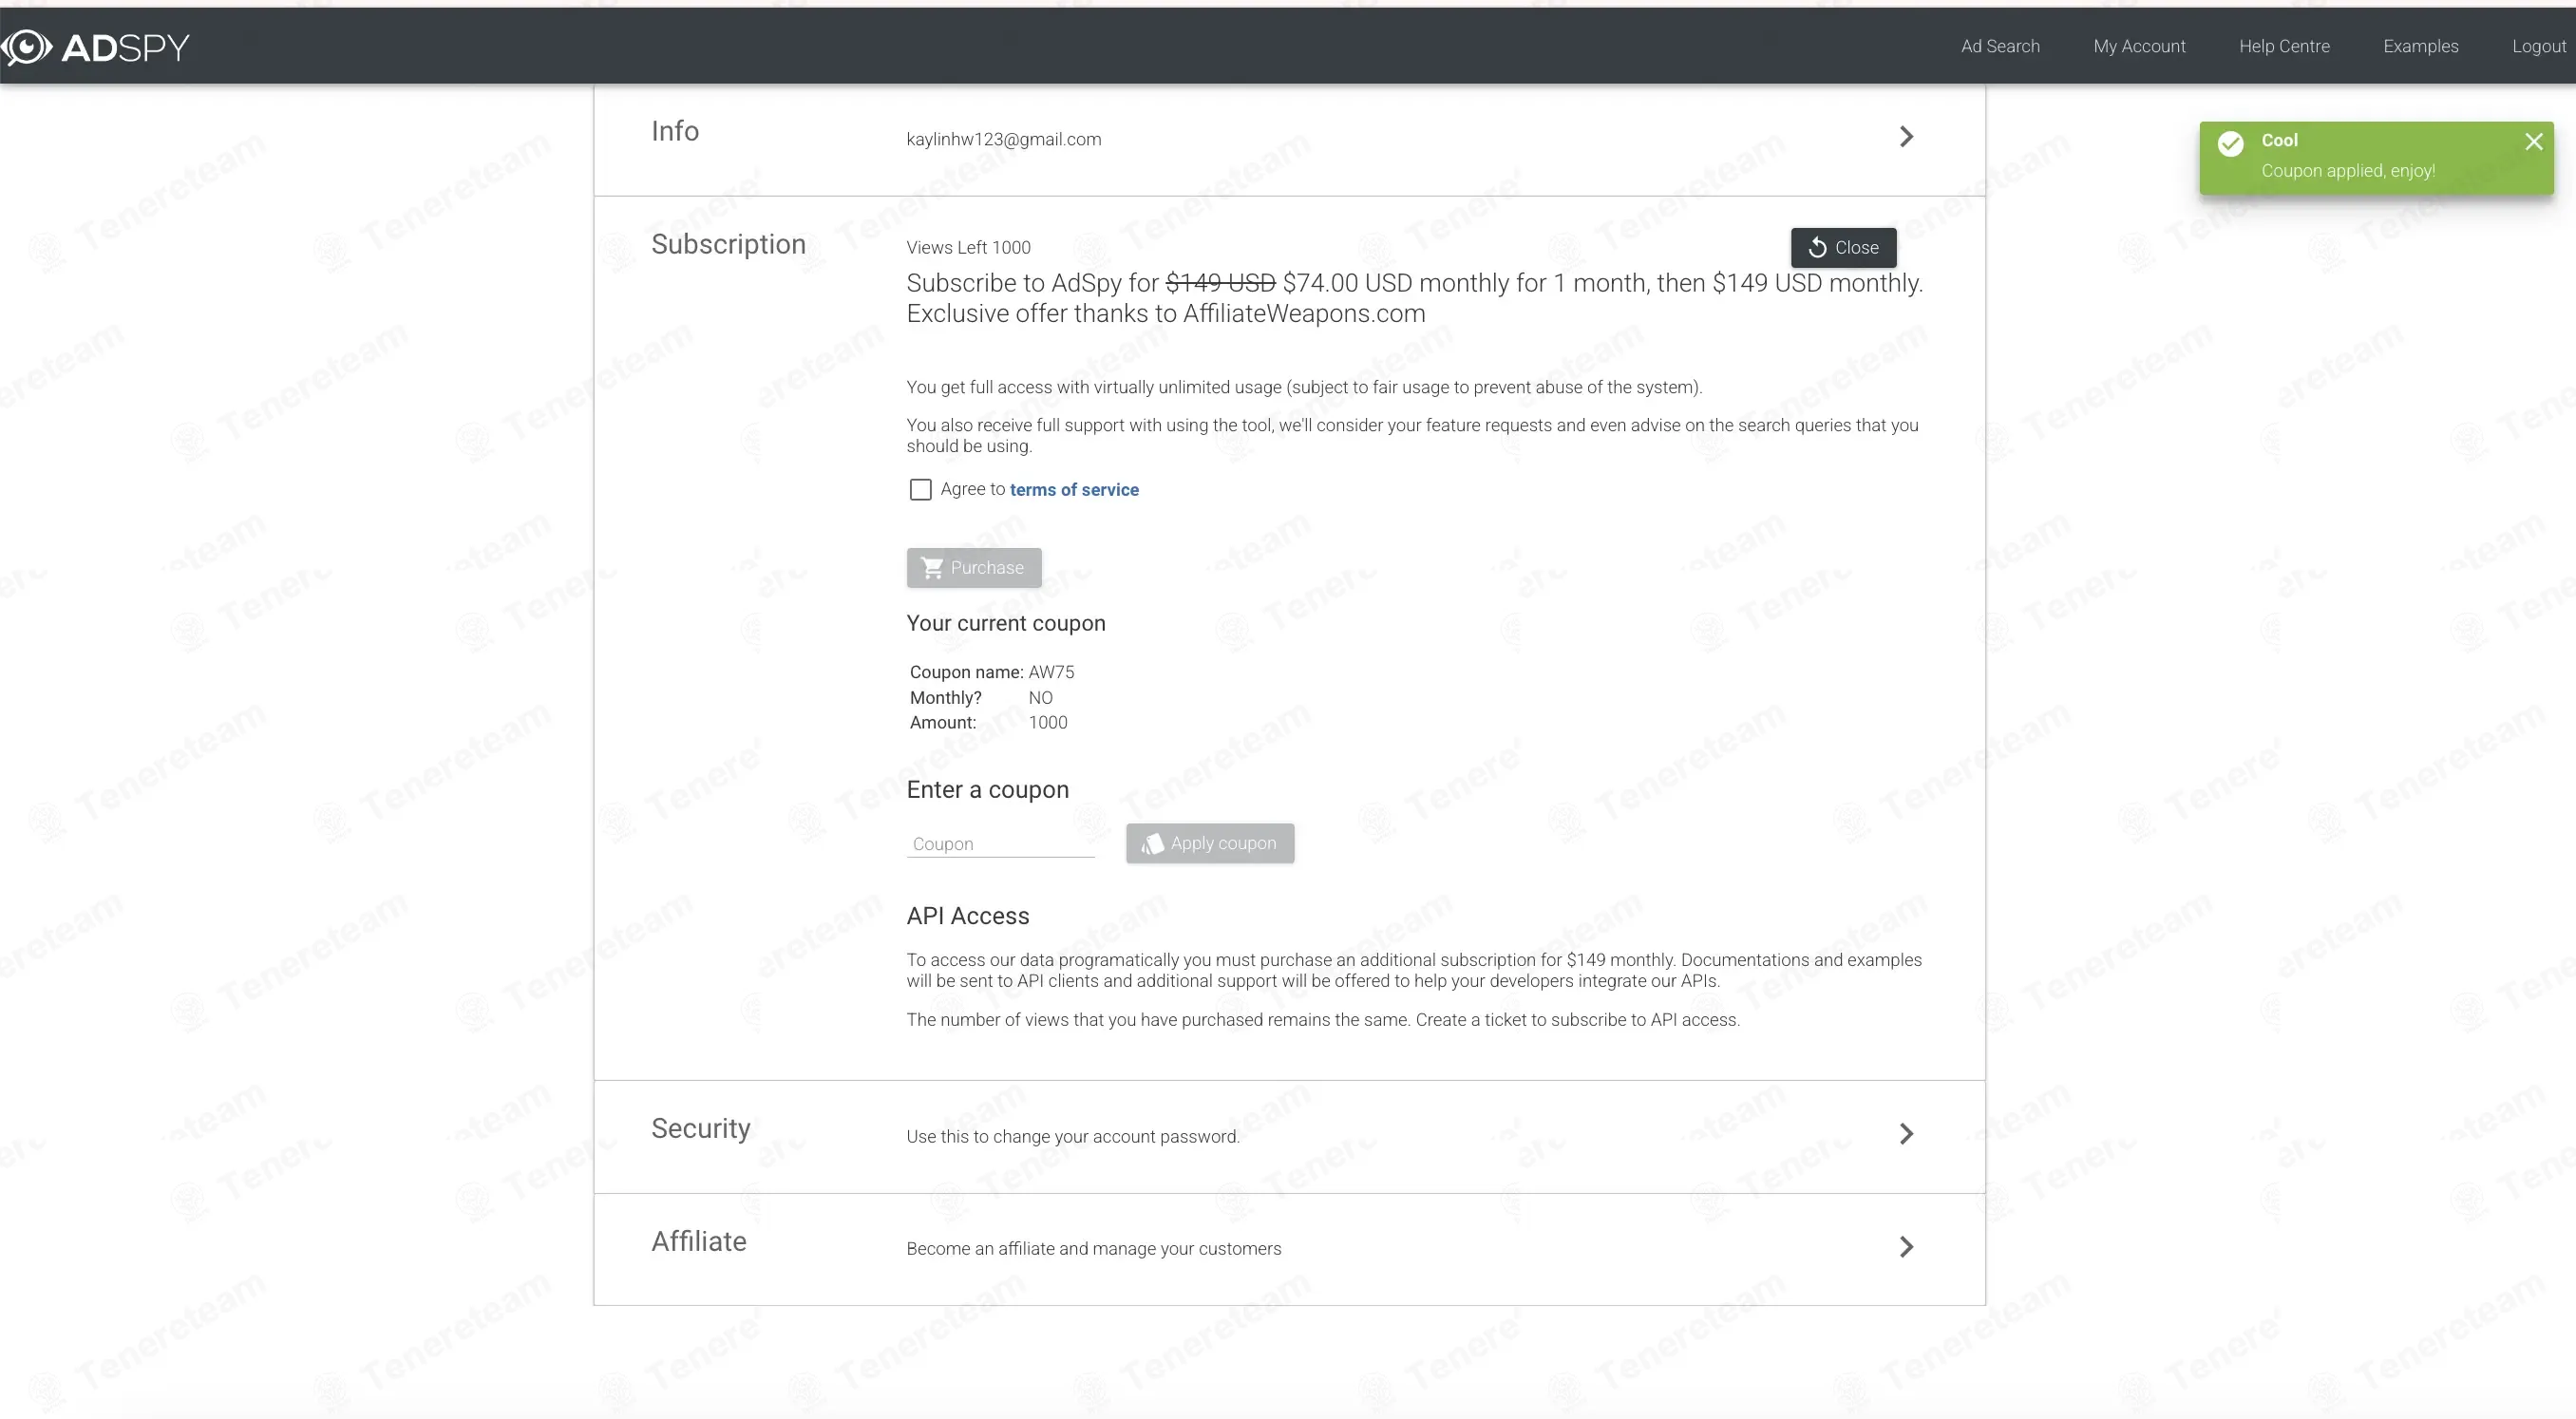Click the AdSpy eye logo
The width and height of the screenshot is (2576, 1419).
(x=27, y=46)
